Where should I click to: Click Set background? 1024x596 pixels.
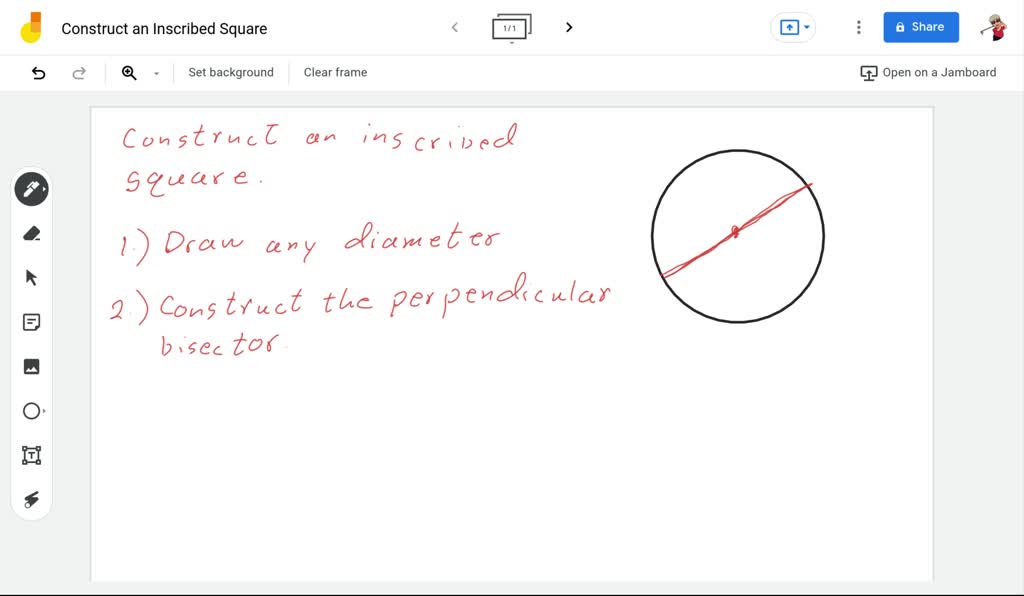[231, 72]
